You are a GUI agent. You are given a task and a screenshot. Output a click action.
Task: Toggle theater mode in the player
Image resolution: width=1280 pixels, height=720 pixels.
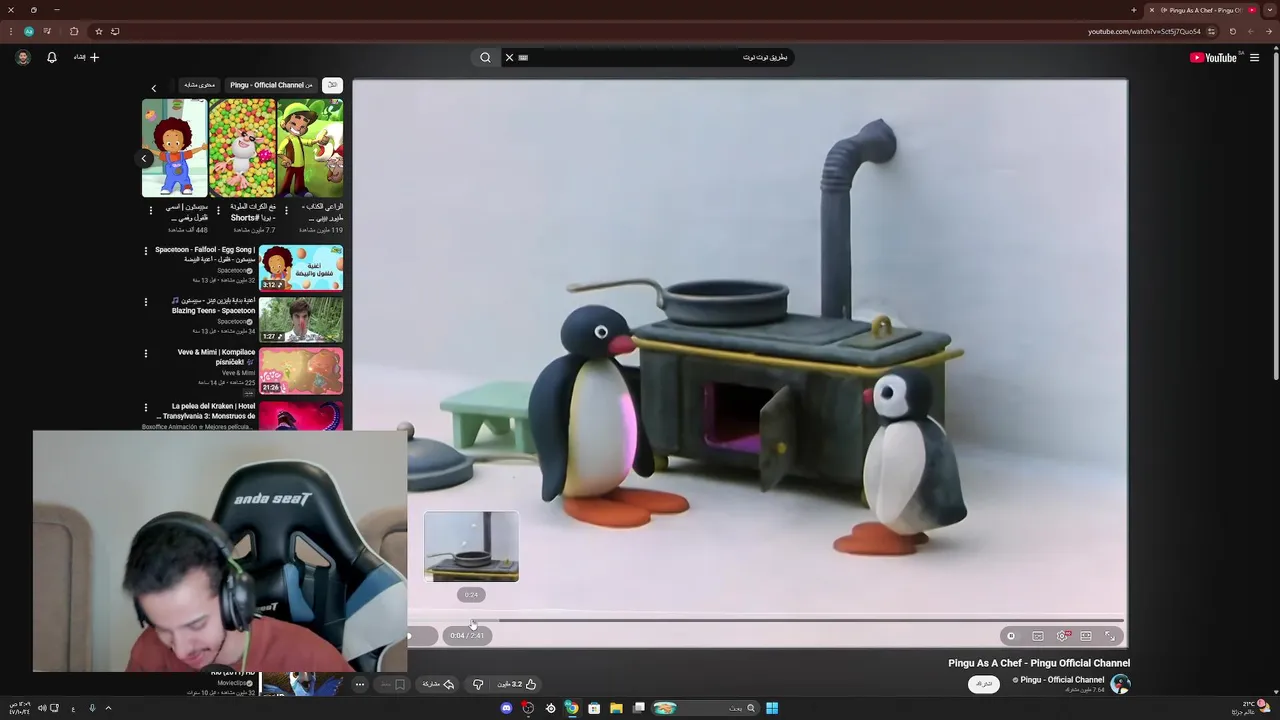click(x=1086, y=636)
